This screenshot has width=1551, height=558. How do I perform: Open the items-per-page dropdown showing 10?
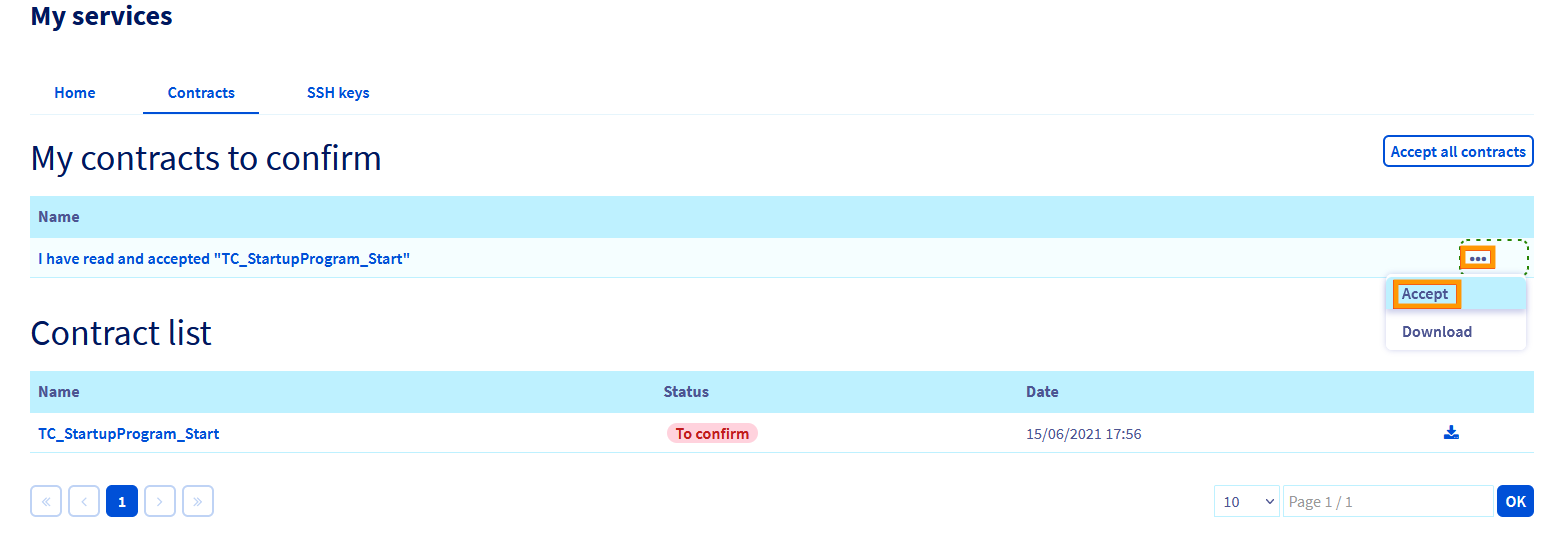1246,502
